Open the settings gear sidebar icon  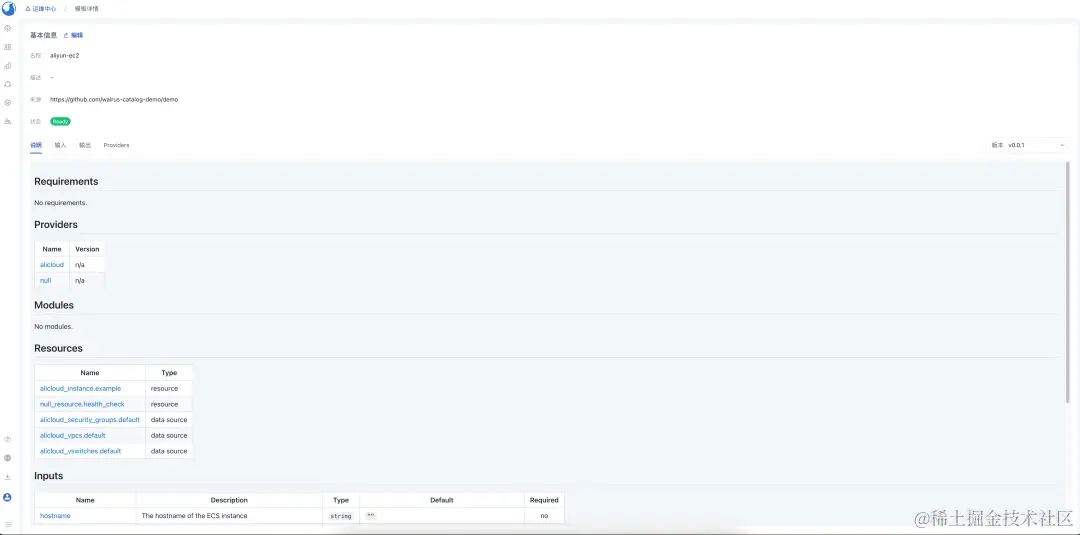point(8,103)
